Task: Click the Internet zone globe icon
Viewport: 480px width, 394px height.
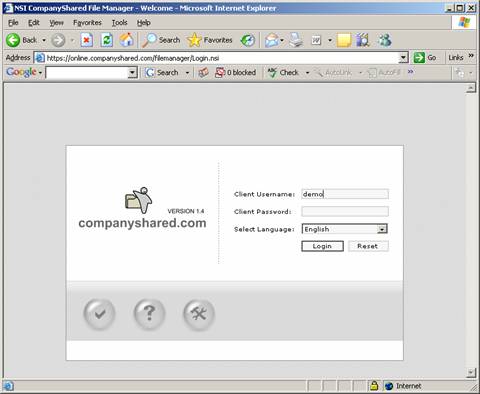Action: pyautogui.click(x=389, y=386)
